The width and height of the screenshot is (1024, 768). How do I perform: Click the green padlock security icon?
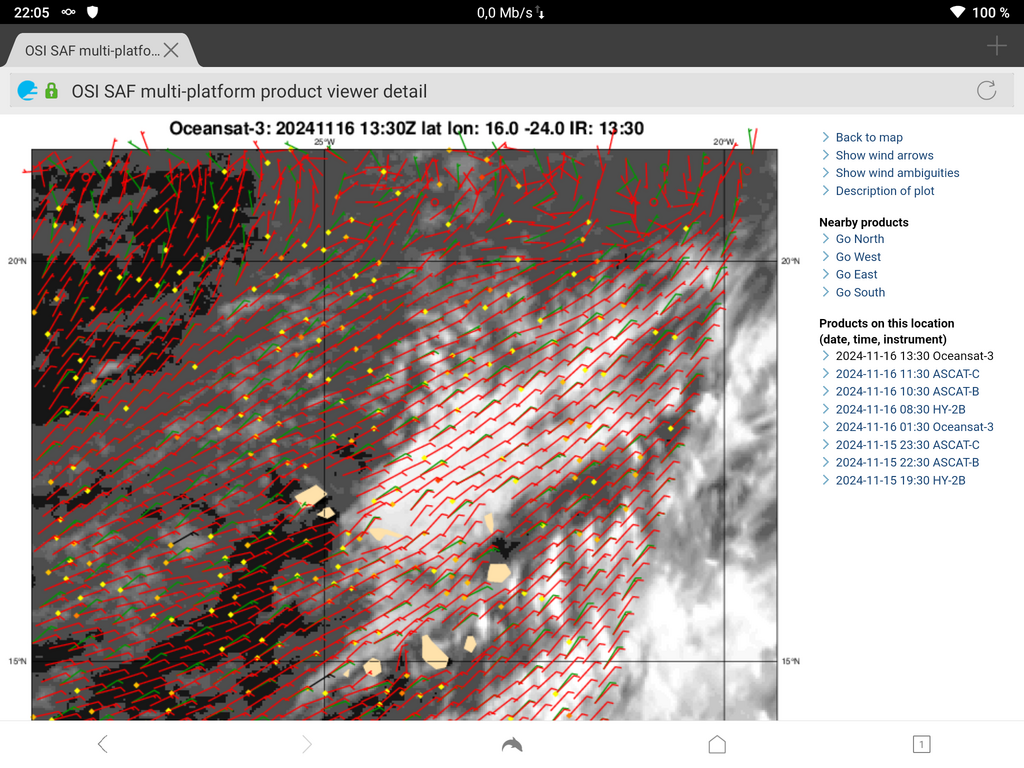pyautogui.click(x=52, y=91)
